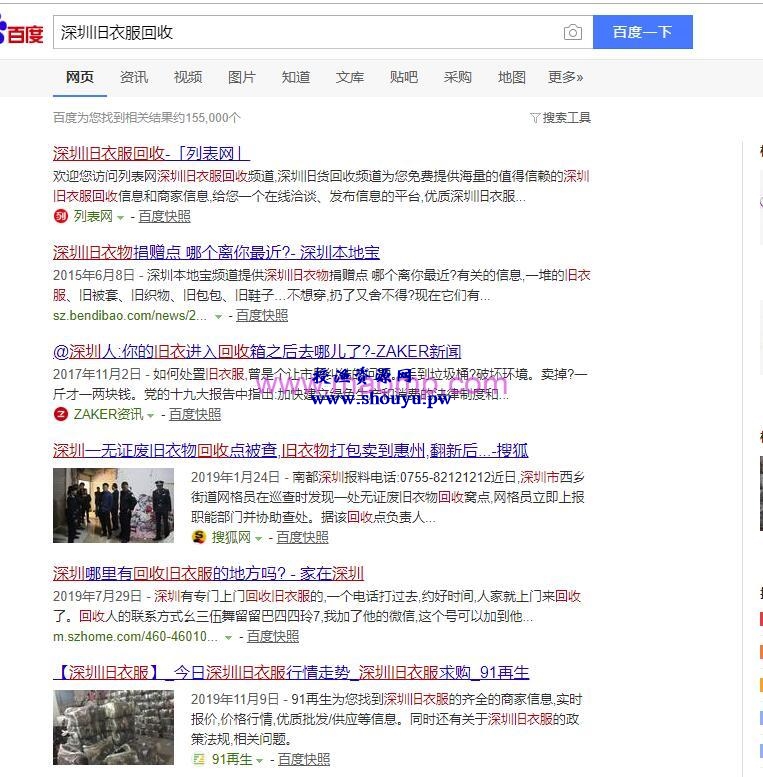The width and height of the screenshot is (763, 777).
Task: Click the date 2015年6月8日 in the snippet
Action: coord(94,275)
